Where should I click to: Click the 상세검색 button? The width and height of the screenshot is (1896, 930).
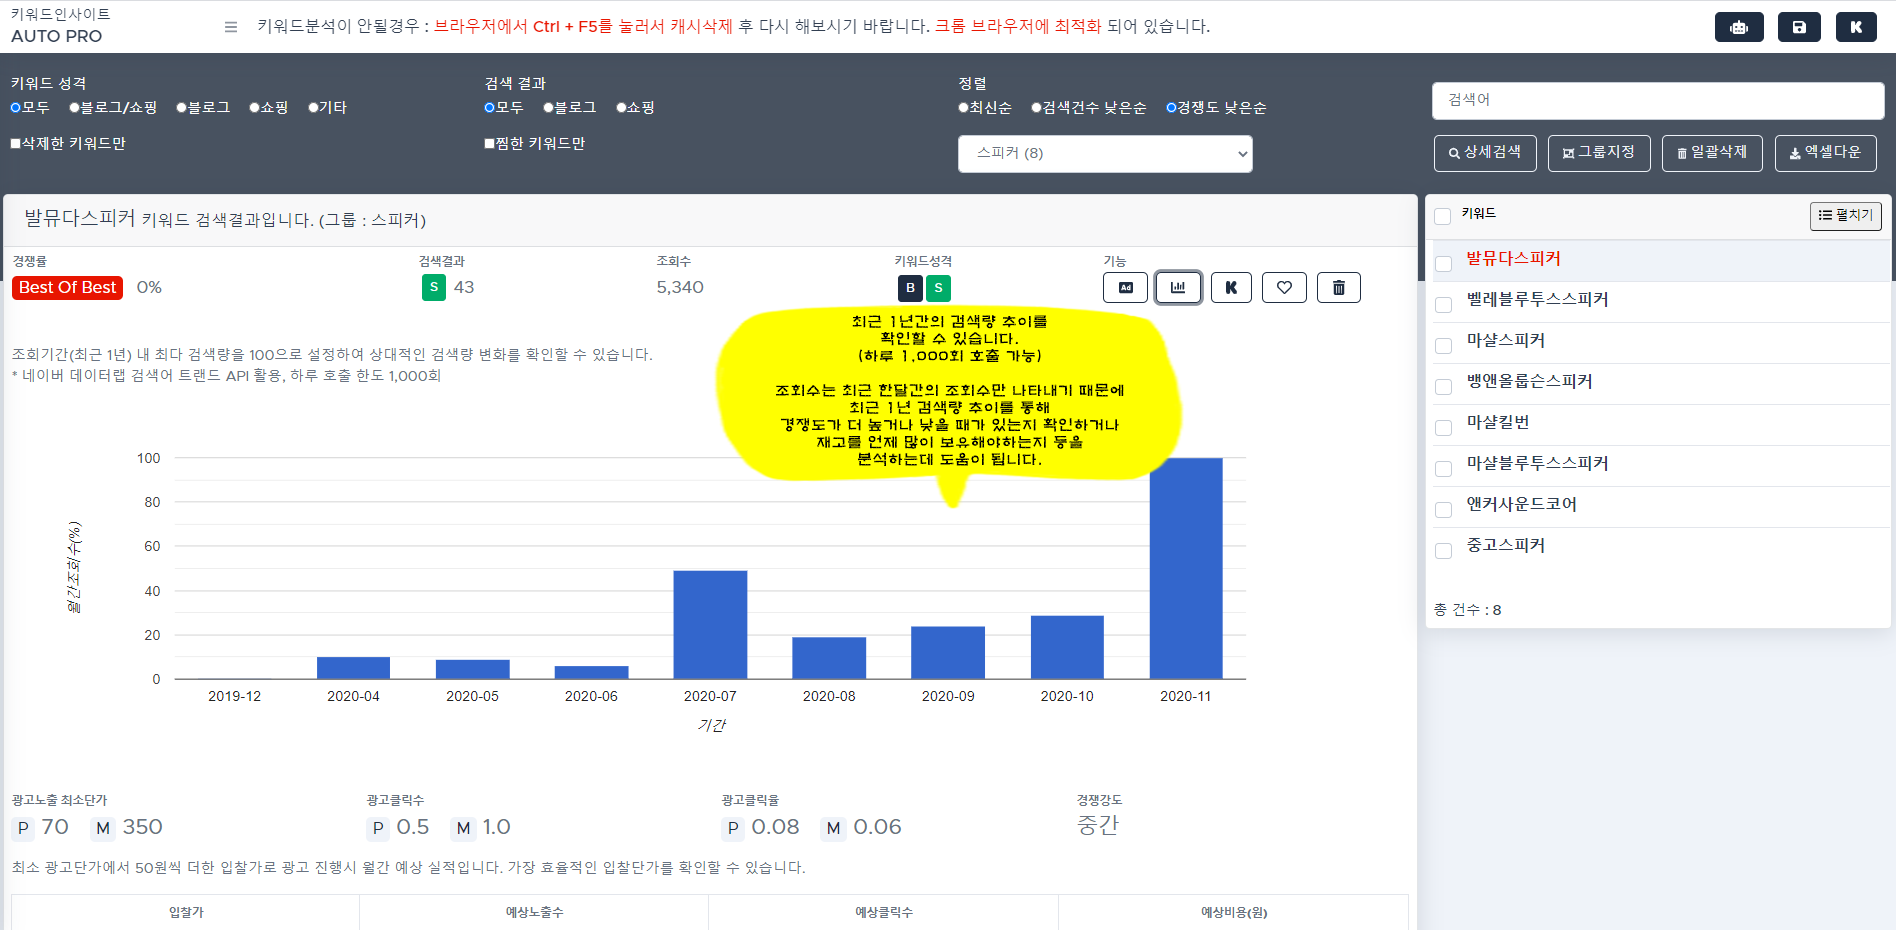(1484, 153)
